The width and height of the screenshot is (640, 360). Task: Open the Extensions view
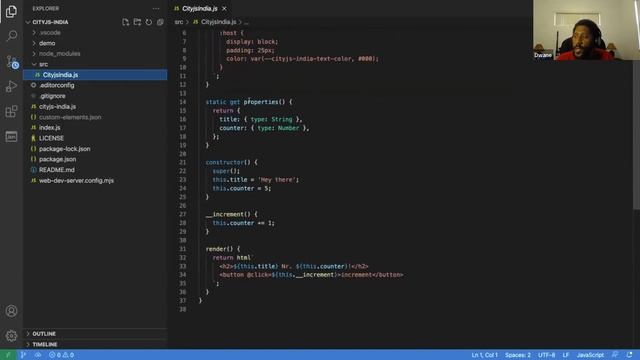click(11, 111)
